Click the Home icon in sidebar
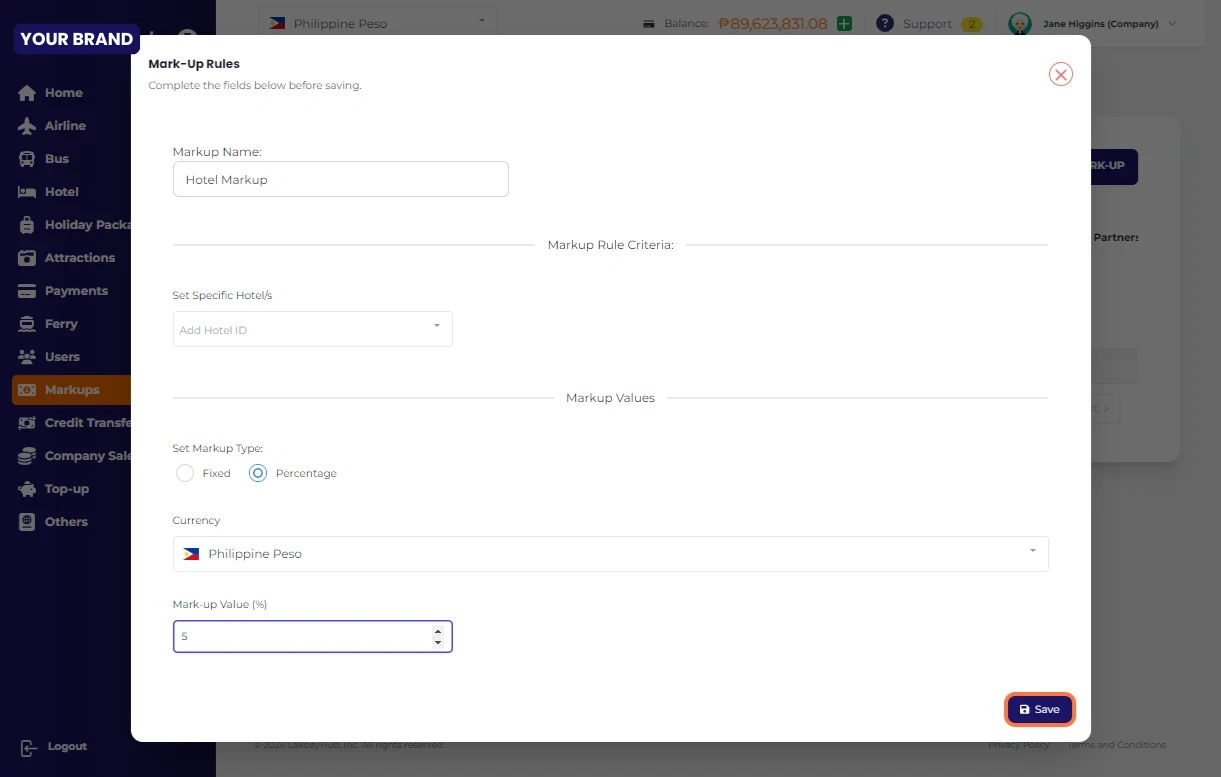Screen dimensions: 1221x777 point(27,93)
